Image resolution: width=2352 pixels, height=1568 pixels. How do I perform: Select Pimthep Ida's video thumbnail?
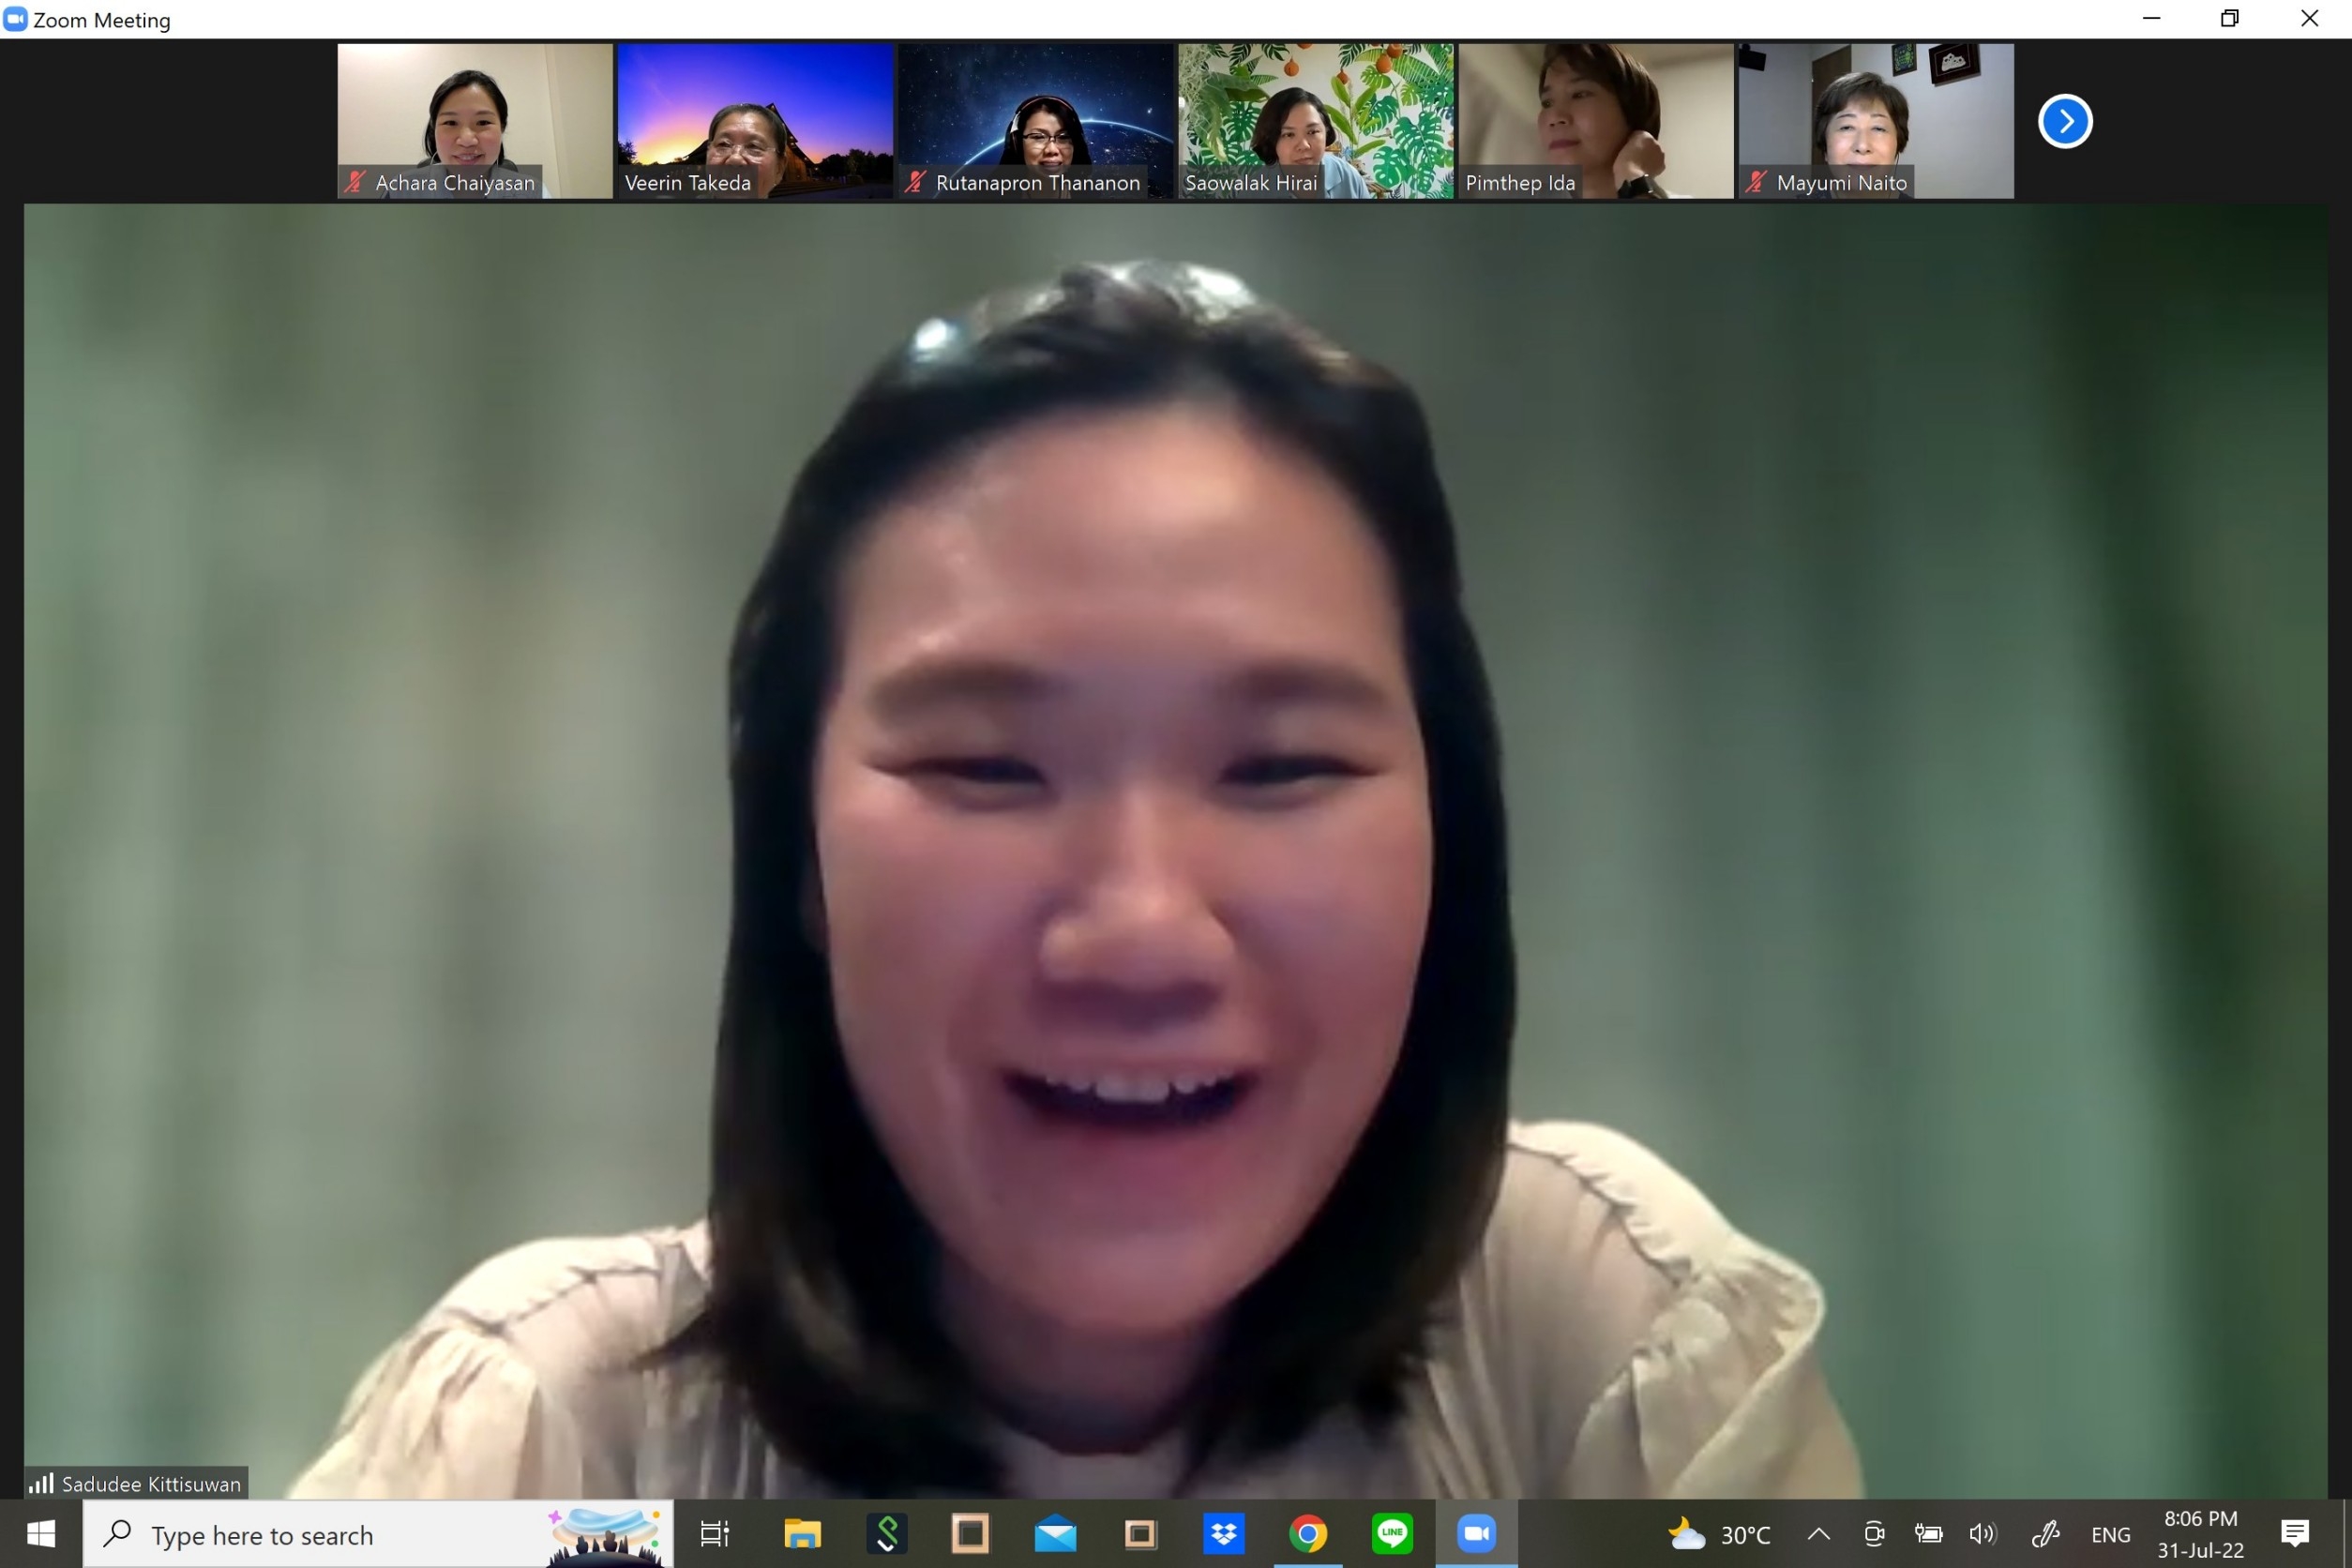click(x=1595, y=120)
